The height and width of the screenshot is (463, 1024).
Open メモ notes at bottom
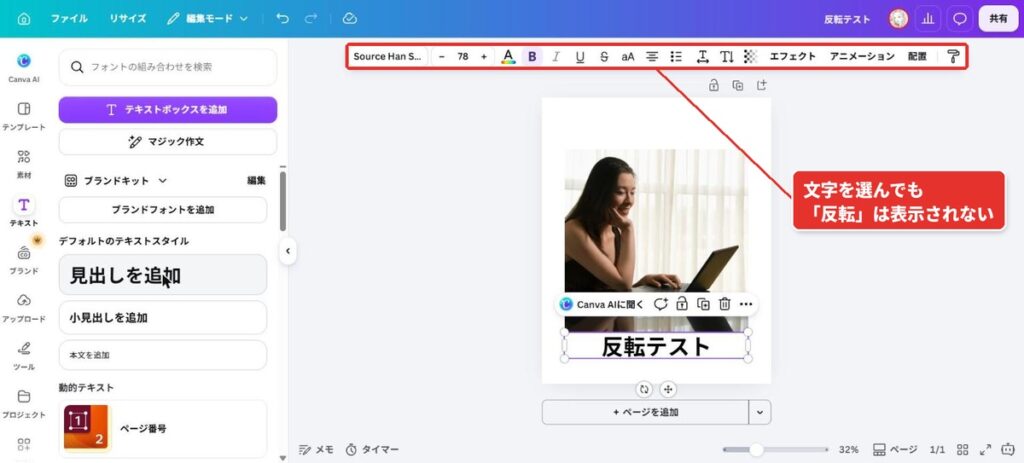[316, 450]
